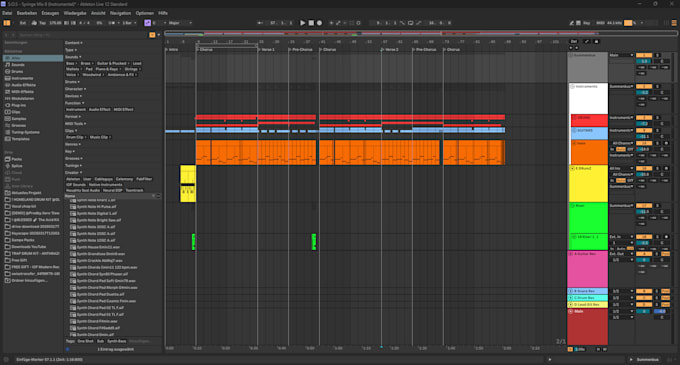Image resolution: width=680 pixels, height=365 pixels.
Task: Toggle the E Drum2 track activator
Action: [x=644, y=168]
